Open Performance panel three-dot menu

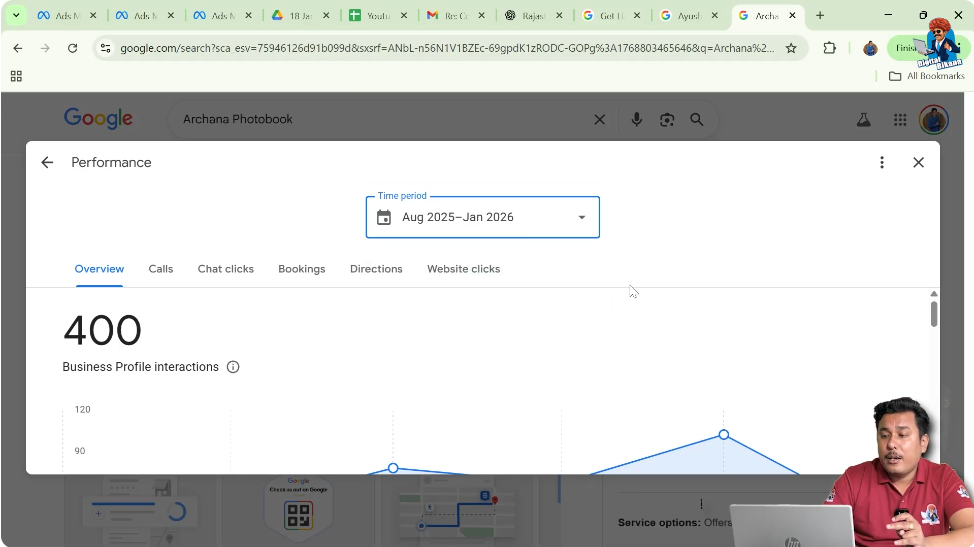tap(881, 163)
